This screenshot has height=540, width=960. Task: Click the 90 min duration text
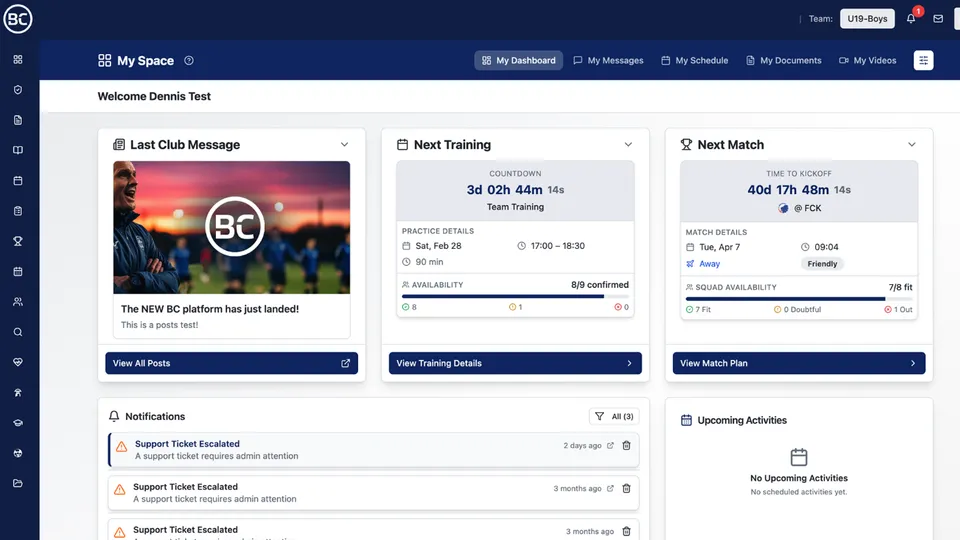pyautogui.click(x=429, y=261)
